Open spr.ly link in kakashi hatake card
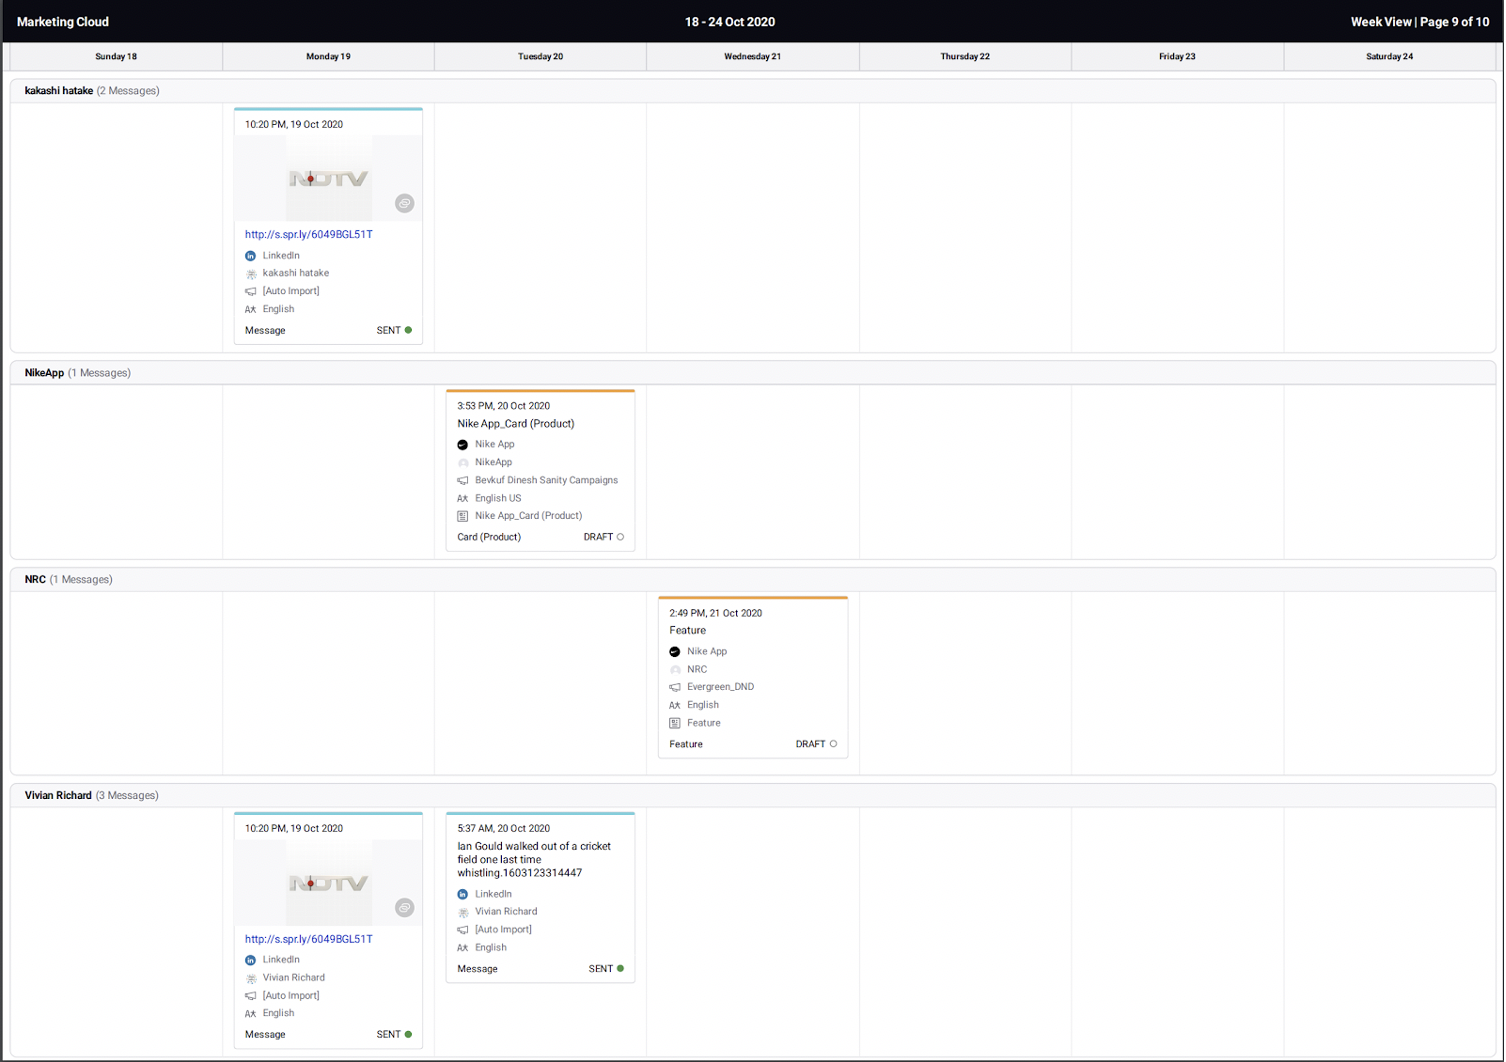Viewport: 1506px width, 1062px height. pyautogui.click(x=309, y=235)
